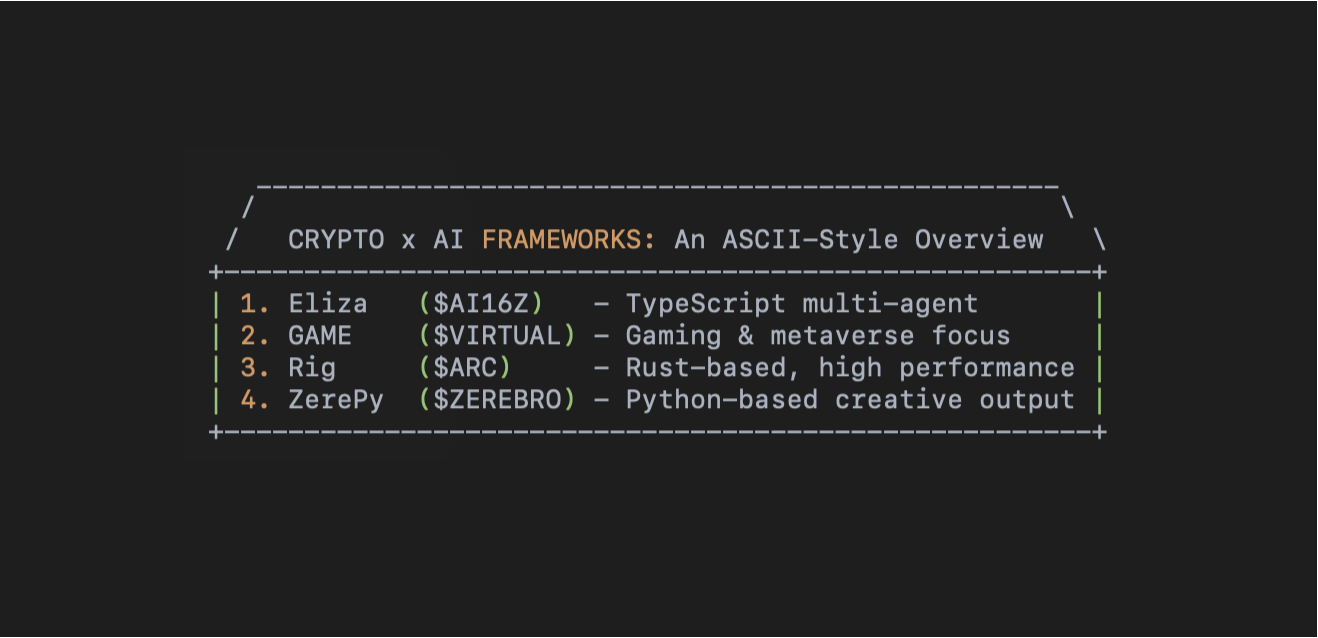Click the 'ZerePy' framework name

click(x=336, y=401)
